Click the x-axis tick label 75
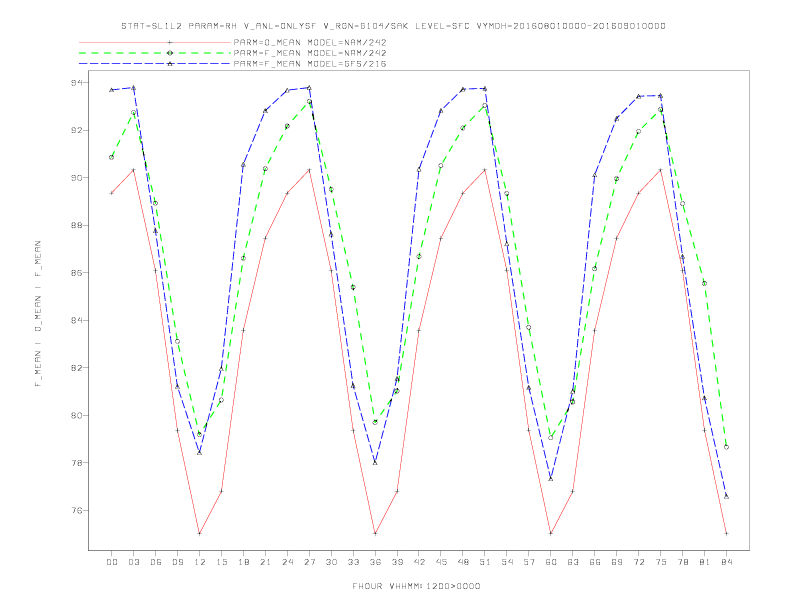This screenshot has width=792, height=612. 661,562
